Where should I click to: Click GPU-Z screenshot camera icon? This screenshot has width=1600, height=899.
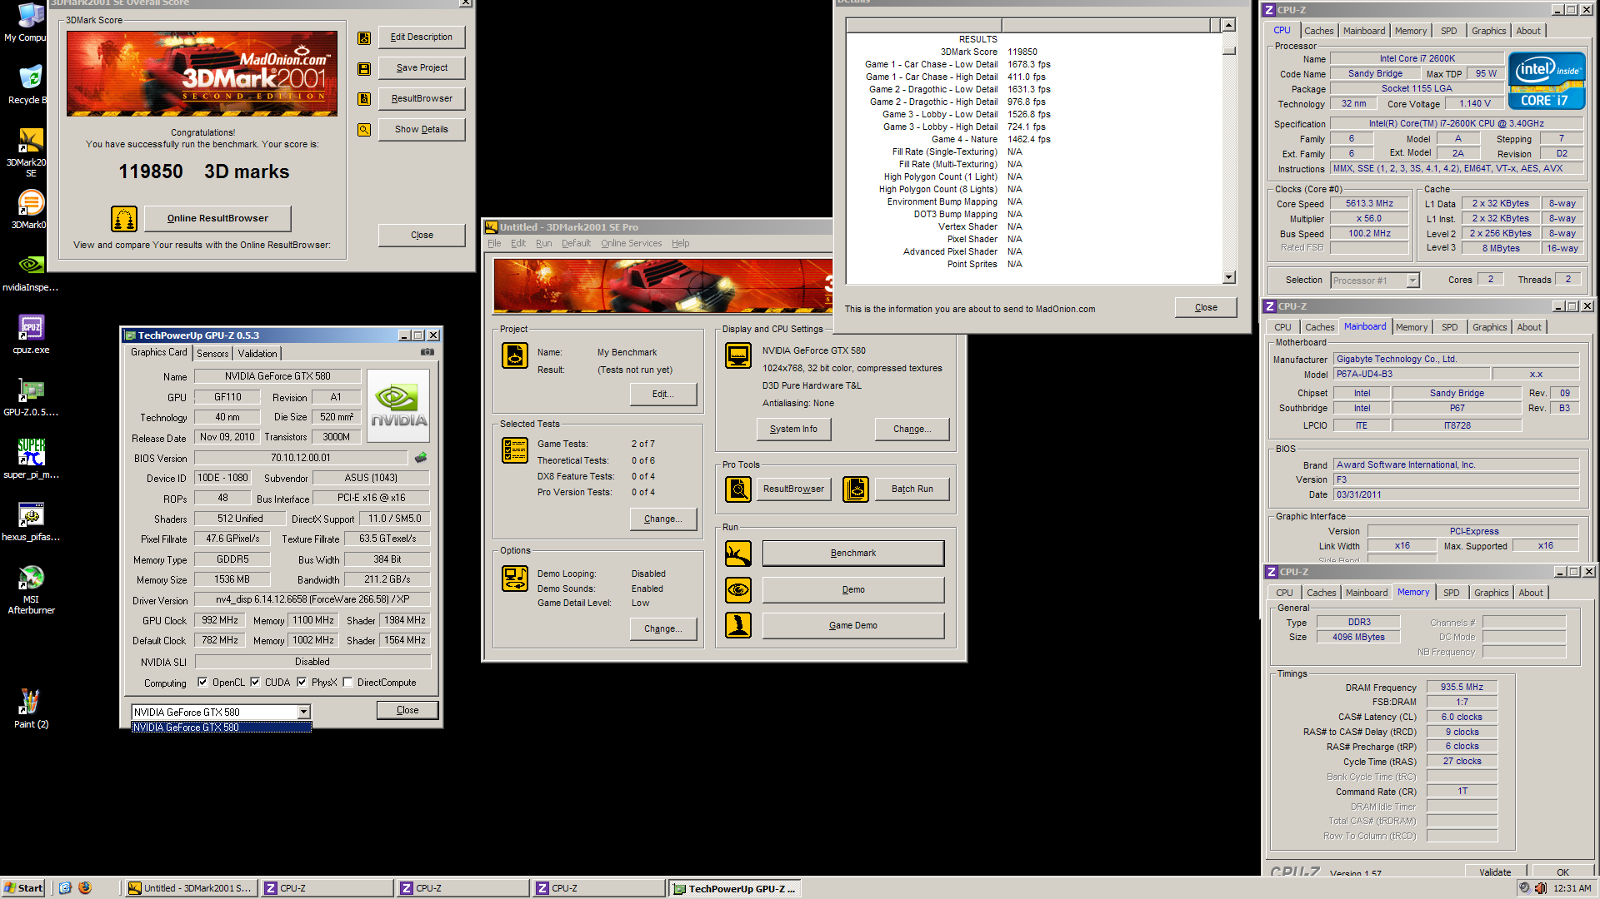coord(427,352)
